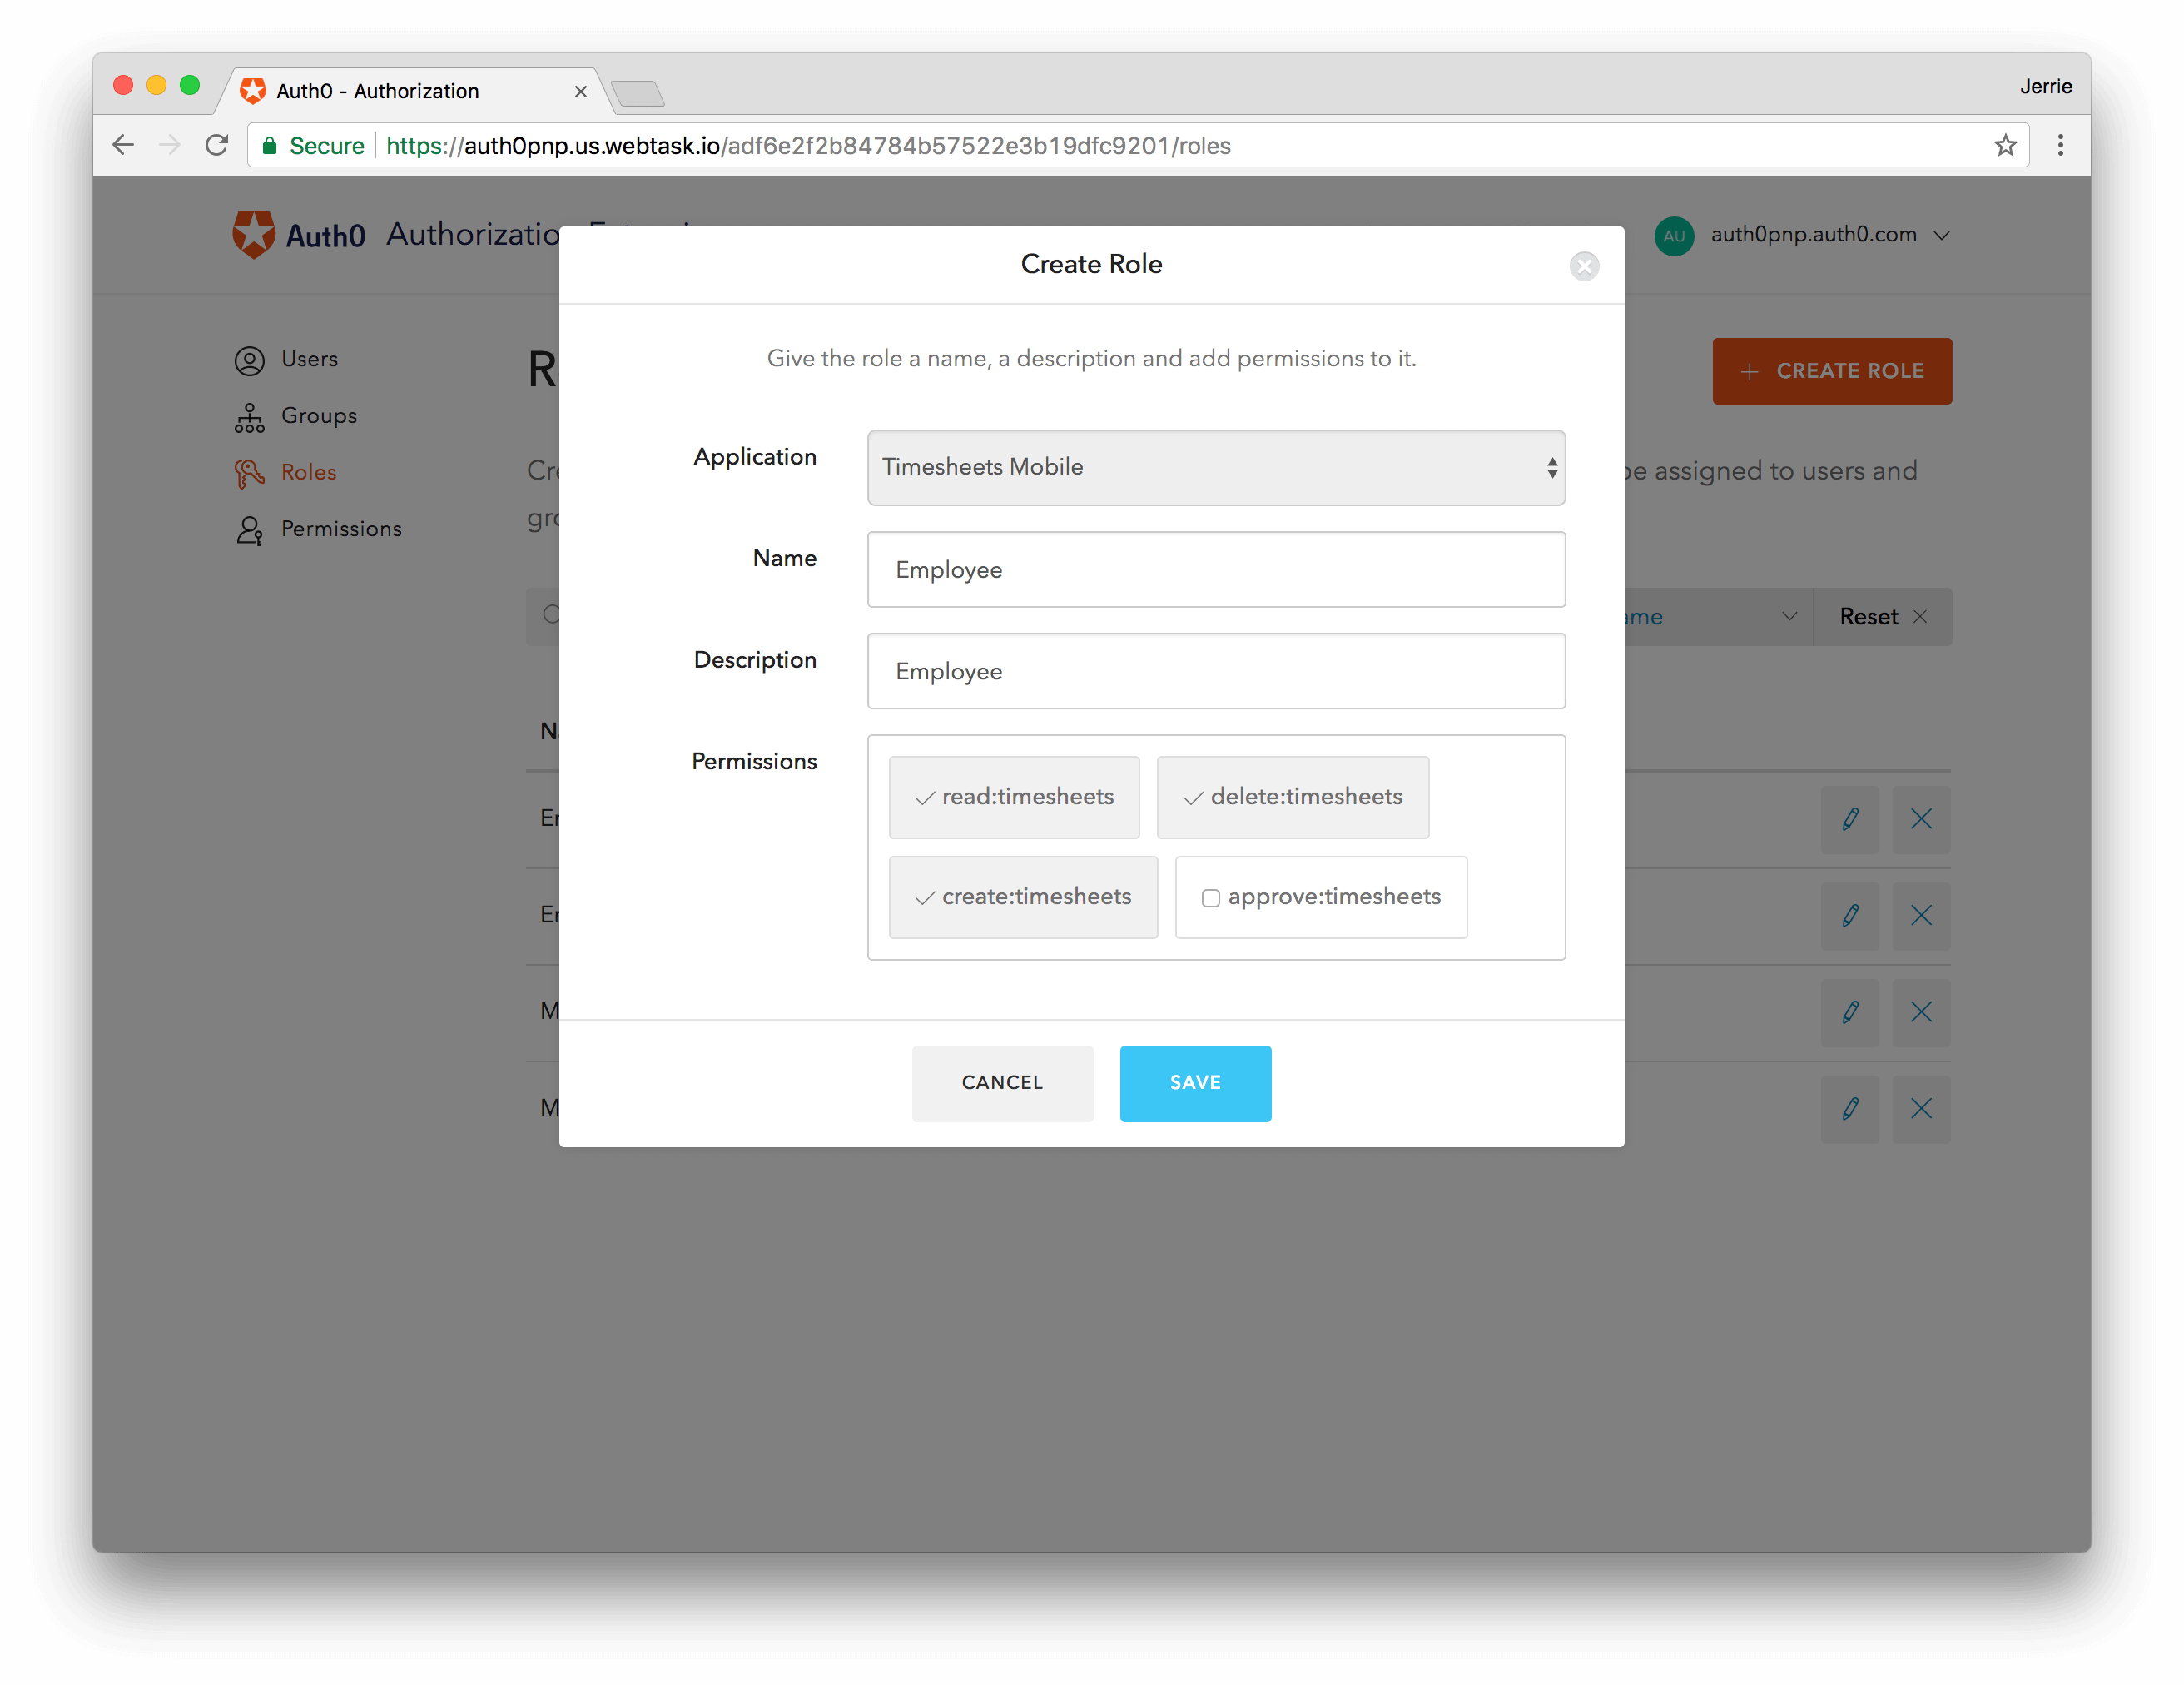Click the CANCEL button
The width and height of the screenshot is (2184, 1685).
tap(1002, 1081)
